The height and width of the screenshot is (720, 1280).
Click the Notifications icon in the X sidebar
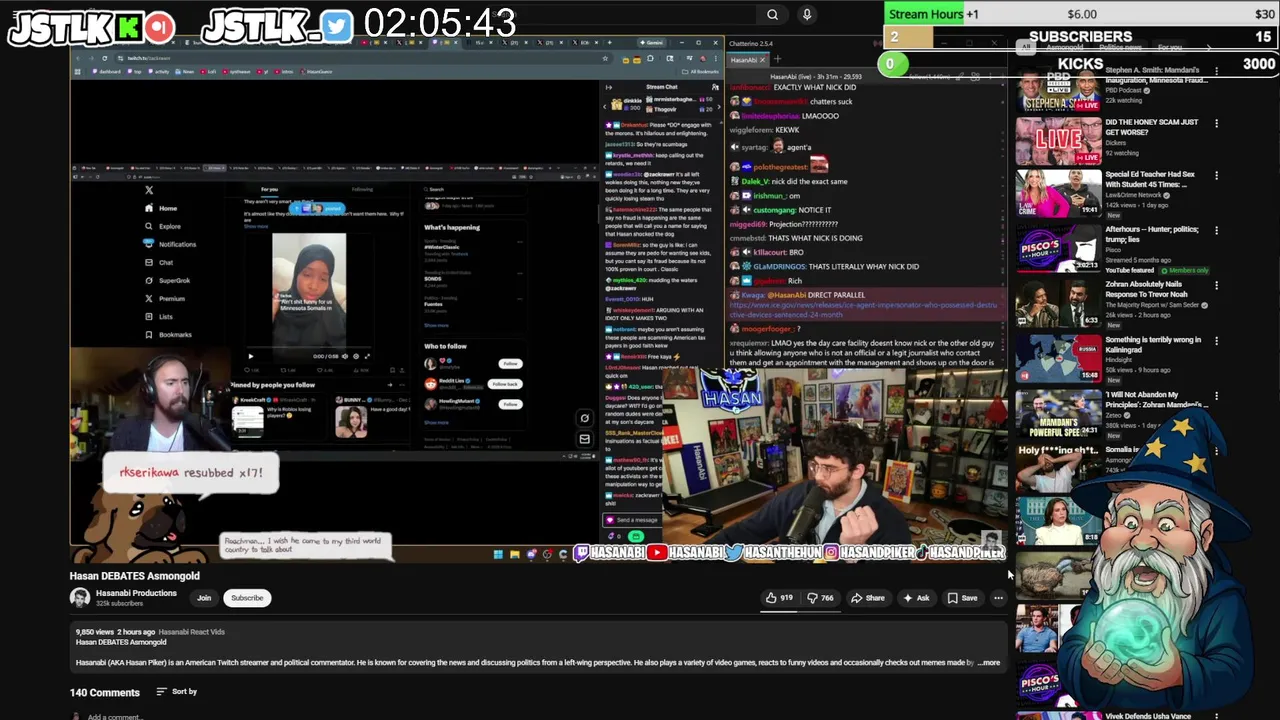[x=149, y=244]
